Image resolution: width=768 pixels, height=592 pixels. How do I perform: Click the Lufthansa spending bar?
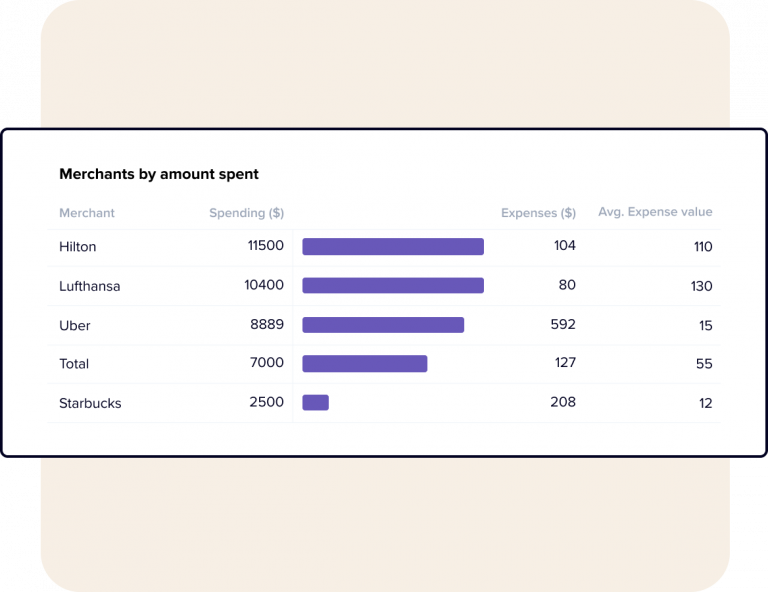coord(393,286)
